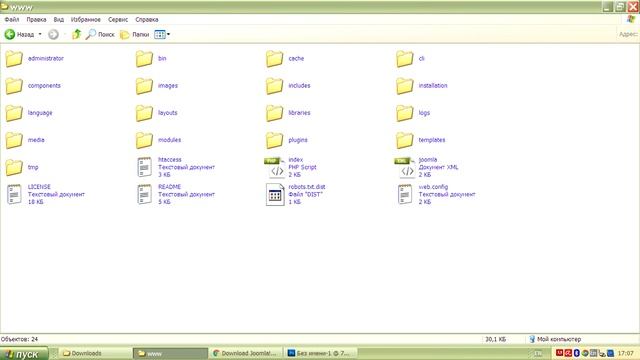Select the joomla XML document icon
Image resolution: width=640 pixels, height=360 pixels.
(405, 167)
